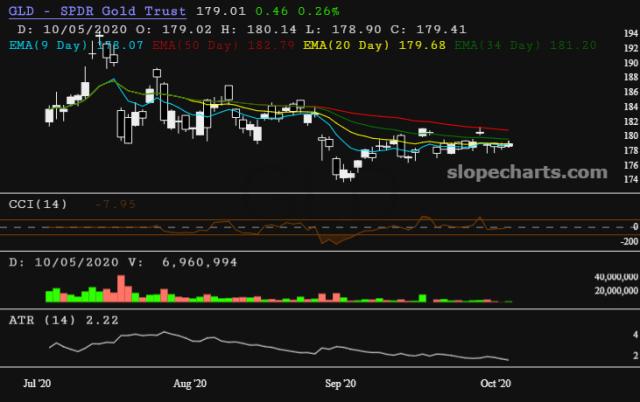
Task: Click the tallest red volume bar
Action: tap(121, 289)
